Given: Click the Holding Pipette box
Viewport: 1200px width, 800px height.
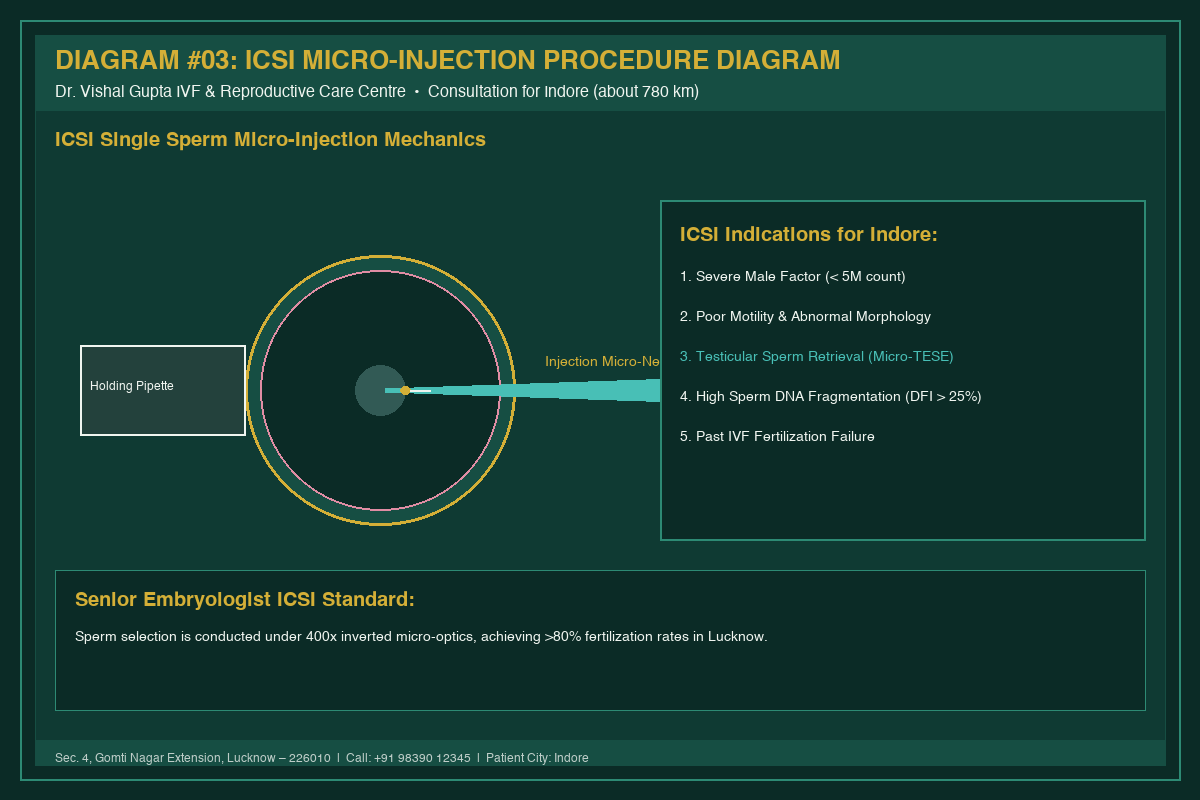Looking at the screenshot, I should [x=163, y=390].
